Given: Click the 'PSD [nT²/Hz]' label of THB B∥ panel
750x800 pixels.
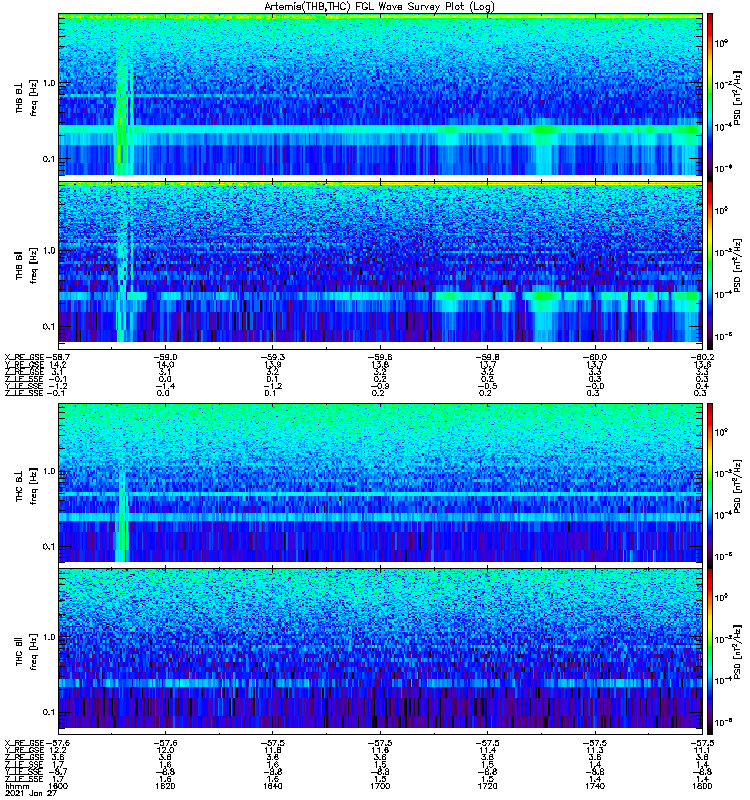Looking at the screenshot, I should pyautogui.click(x=737, y=265).
